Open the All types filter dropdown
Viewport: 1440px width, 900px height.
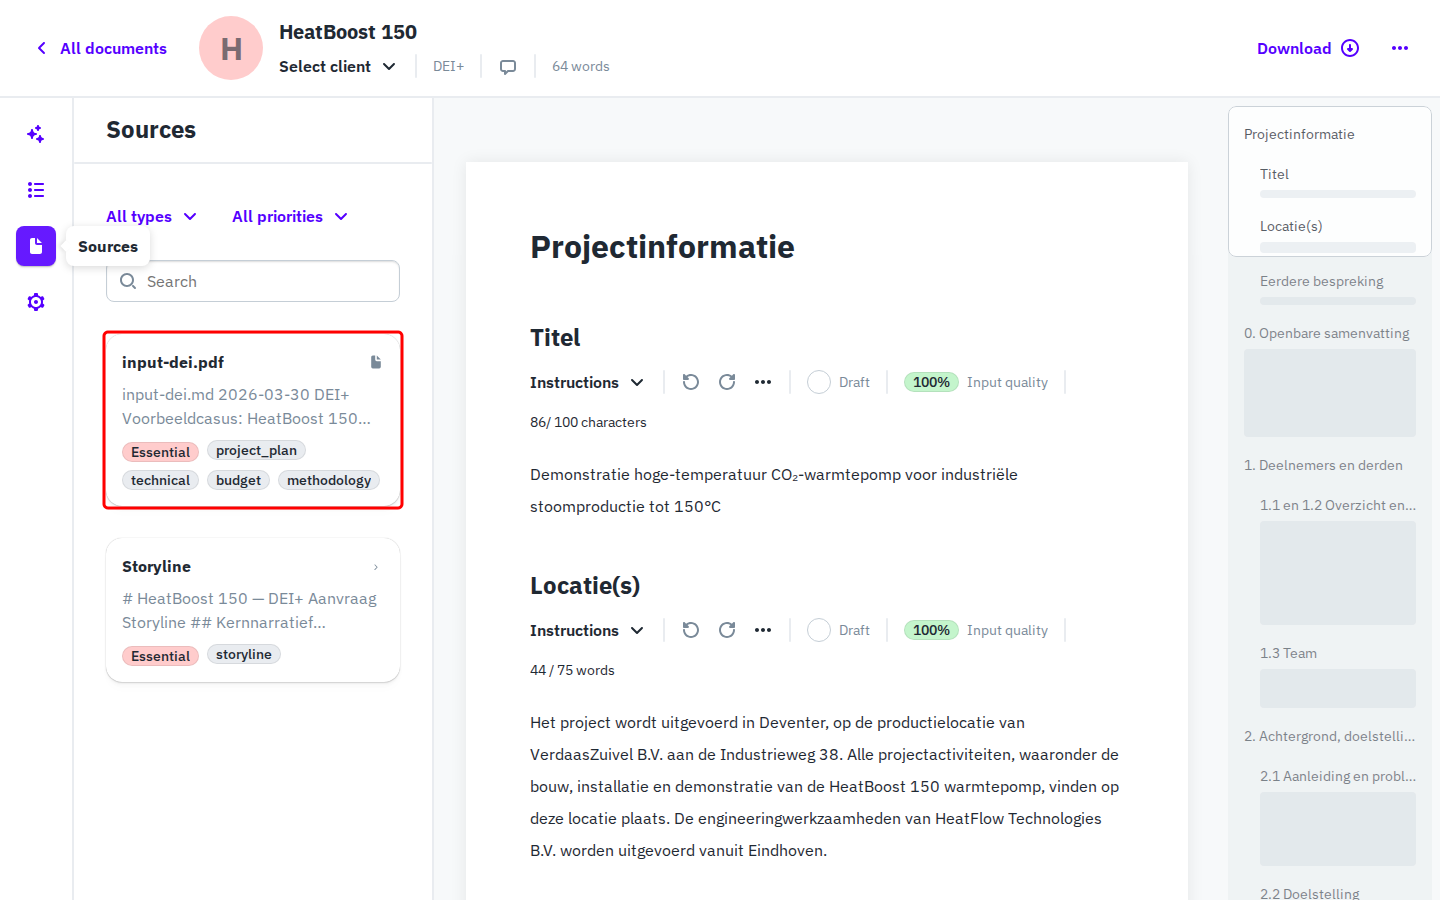(151, 217)
